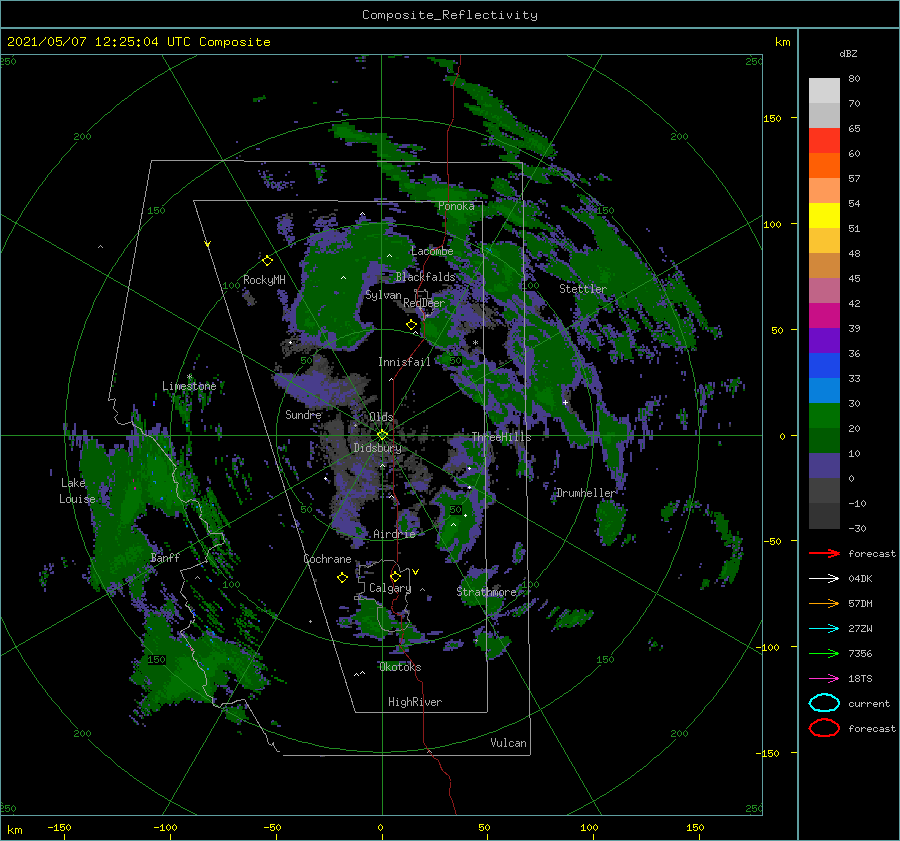
Task: Select the white 04DK arrow legend entry
Action: click(824, 578)
